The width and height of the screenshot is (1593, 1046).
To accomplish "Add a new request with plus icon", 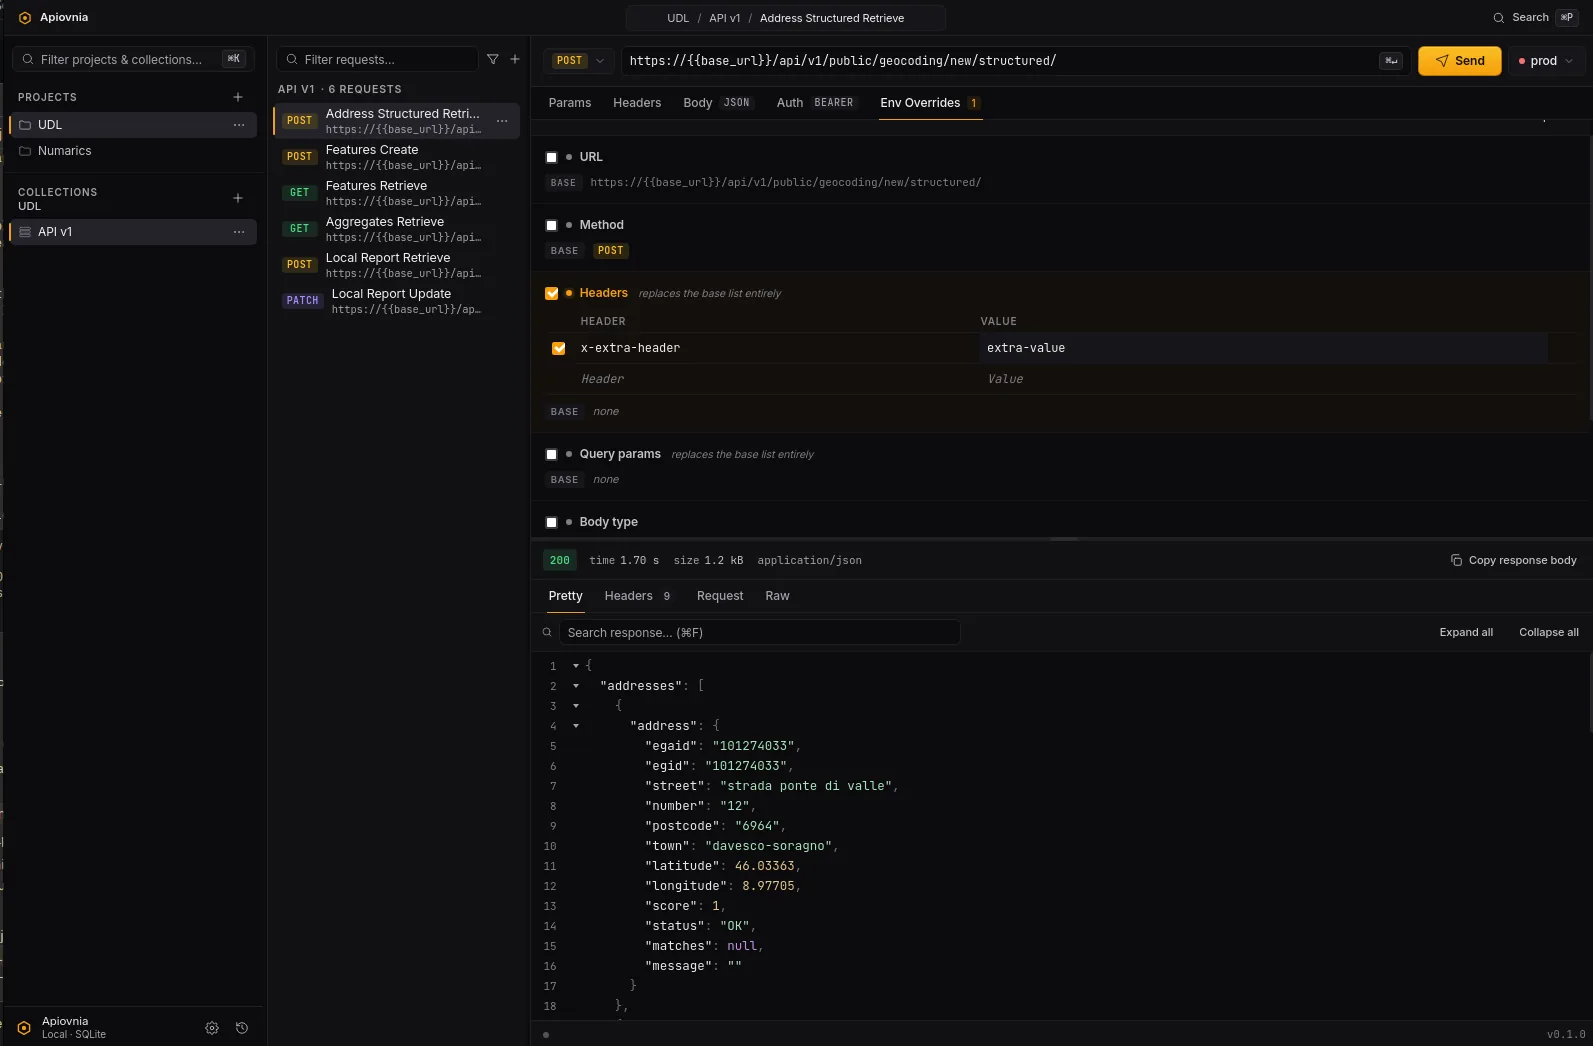I will [x=515, y=60].
